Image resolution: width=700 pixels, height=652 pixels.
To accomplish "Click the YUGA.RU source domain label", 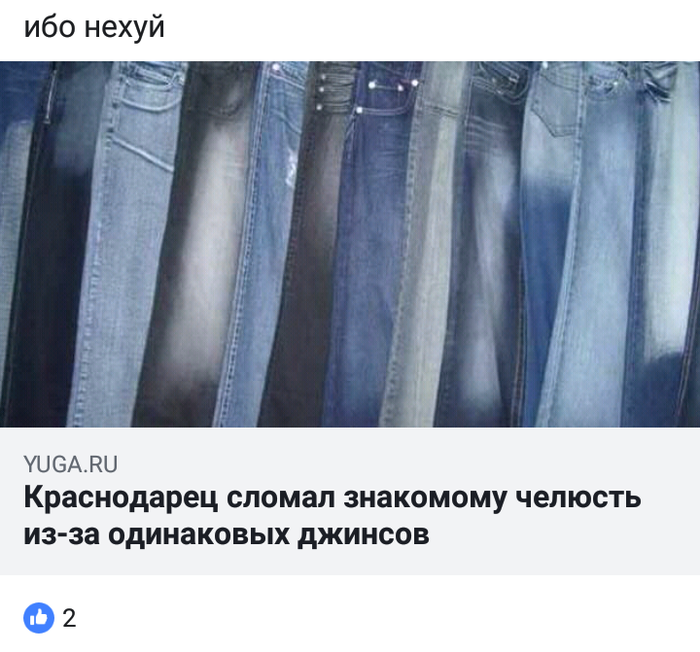I will (71, 464).
